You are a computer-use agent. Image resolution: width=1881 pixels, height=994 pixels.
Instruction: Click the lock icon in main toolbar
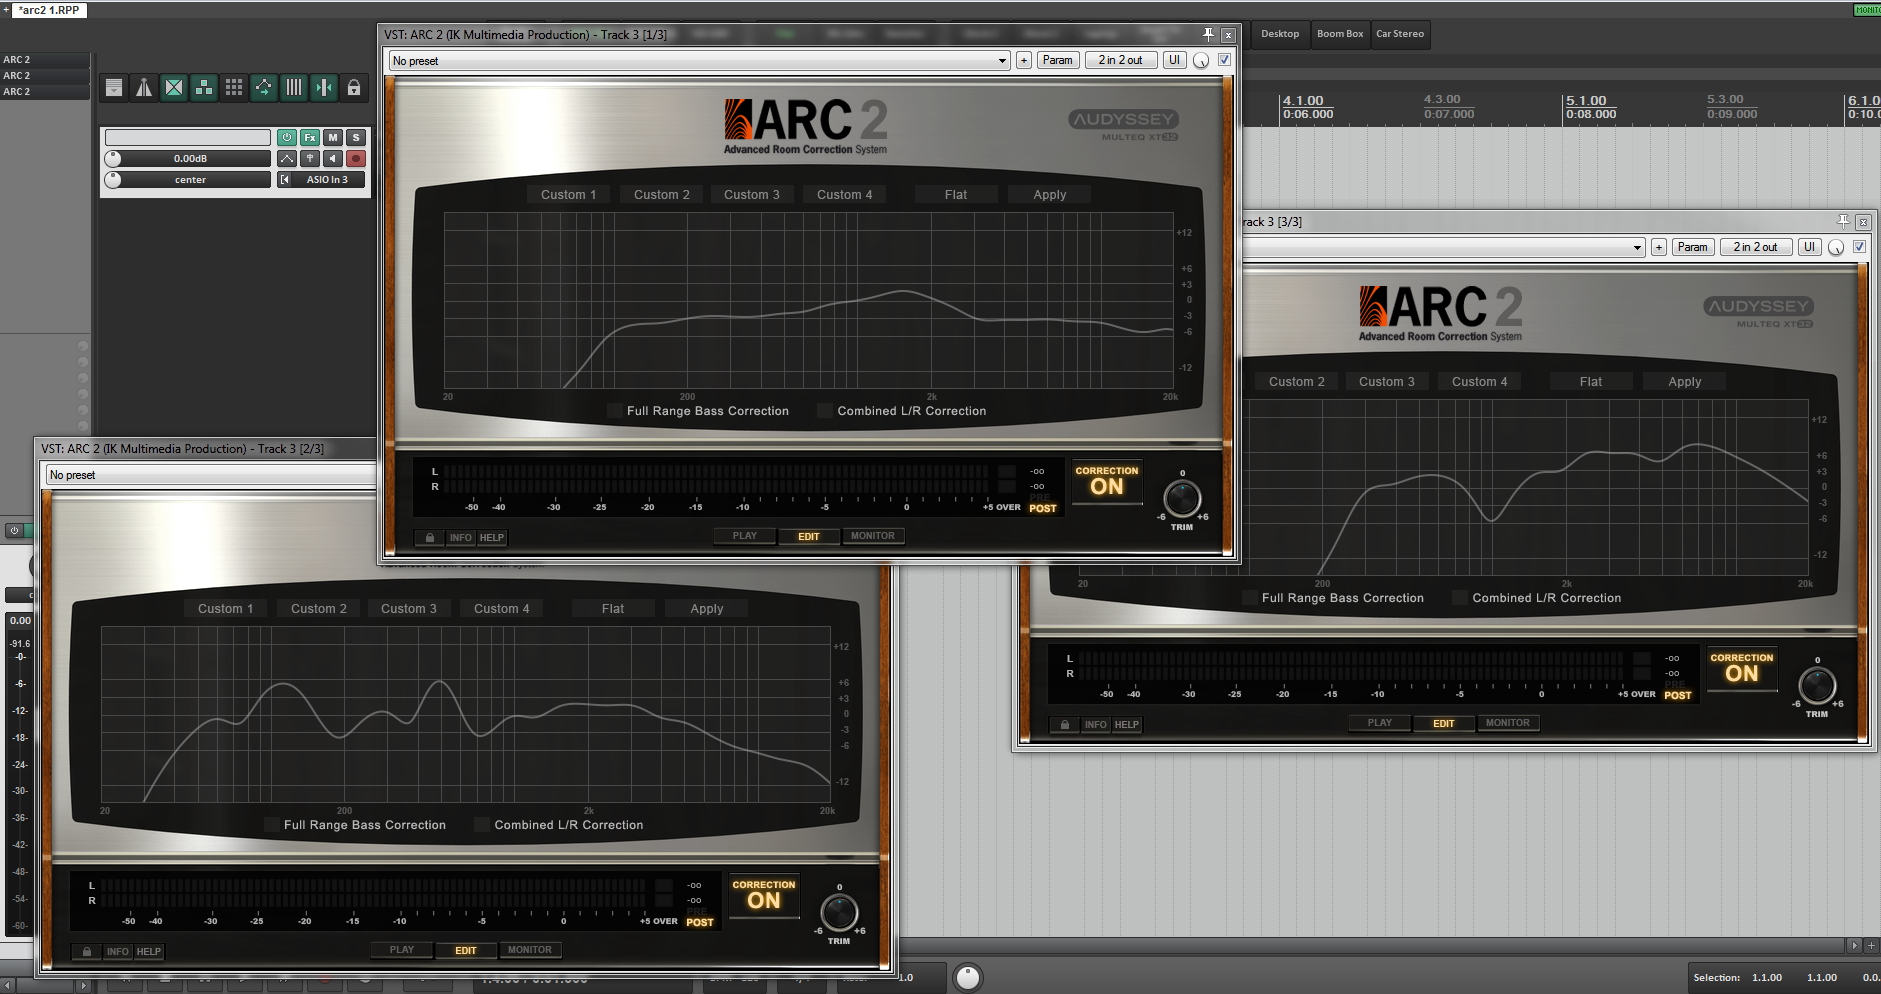(353, 88)
